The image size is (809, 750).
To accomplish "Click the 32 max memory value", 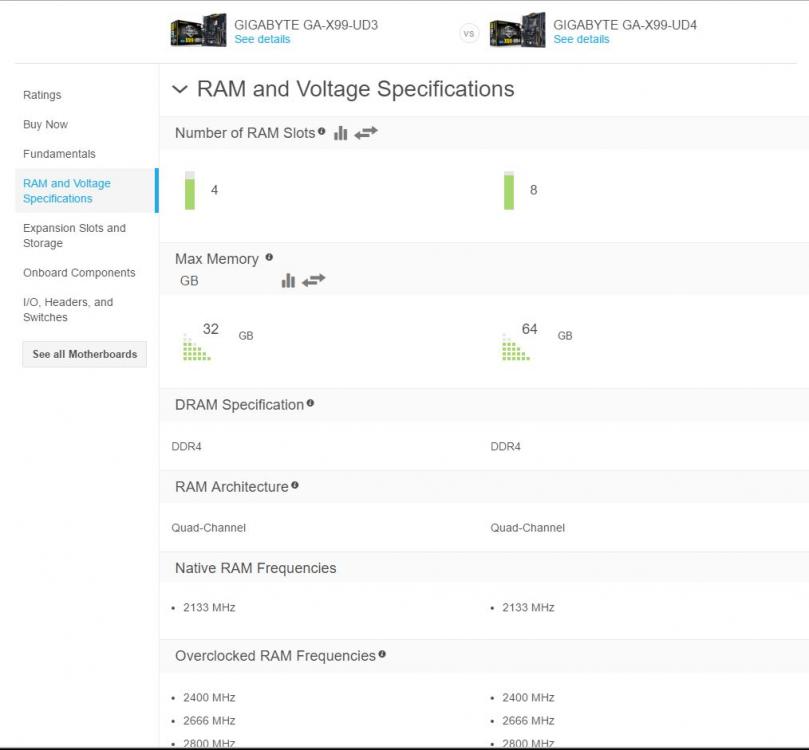I will point(211,329).
